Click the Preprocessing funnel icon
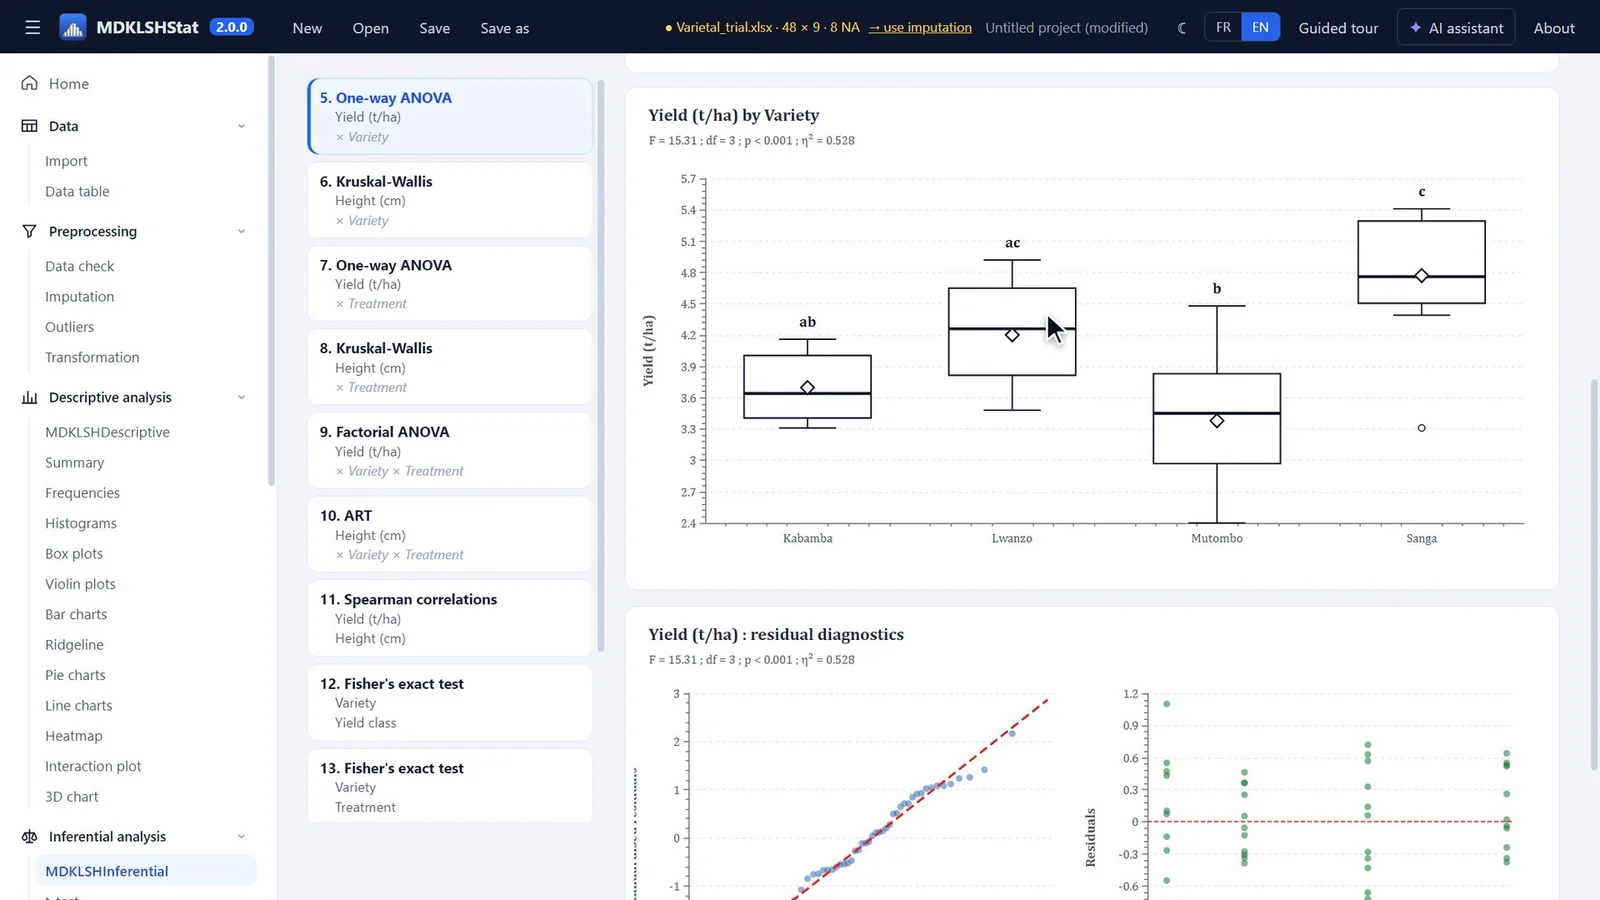 tap(30, 231)
